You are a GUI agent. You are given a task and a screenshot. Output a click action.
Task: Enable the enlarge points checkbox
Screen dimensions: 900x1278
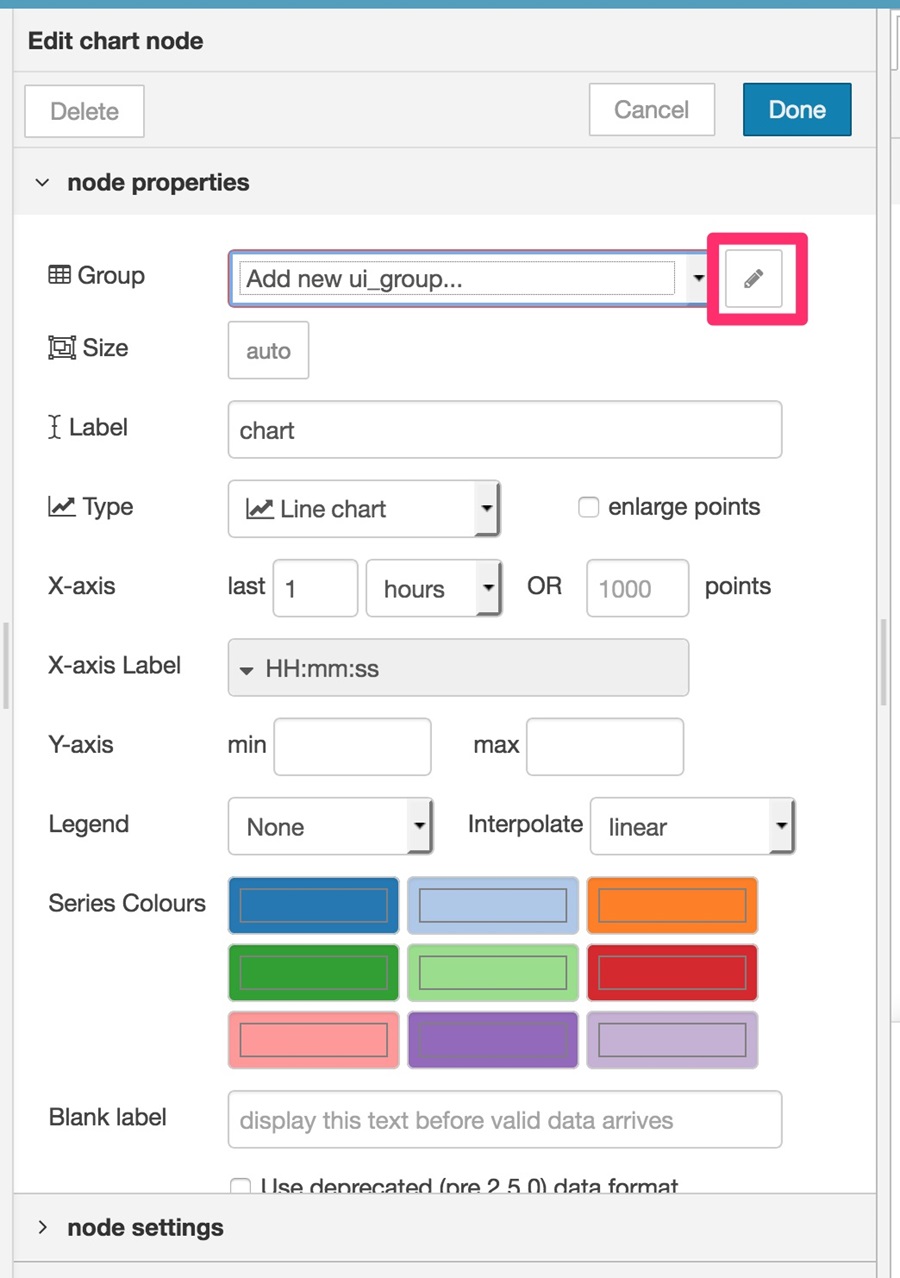click(589, 507)
